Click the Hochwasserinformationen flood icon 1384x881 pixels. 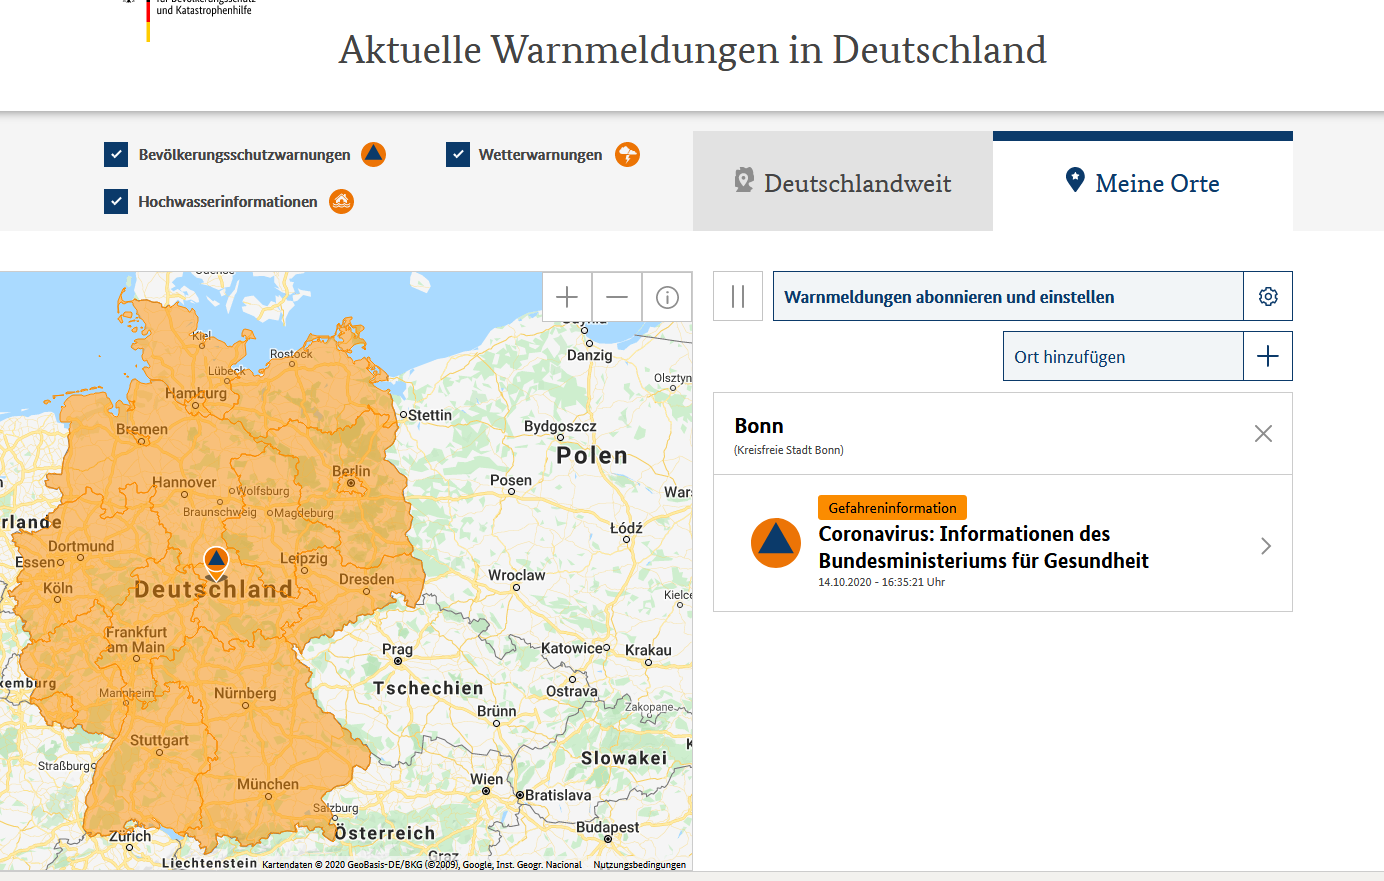342,201
